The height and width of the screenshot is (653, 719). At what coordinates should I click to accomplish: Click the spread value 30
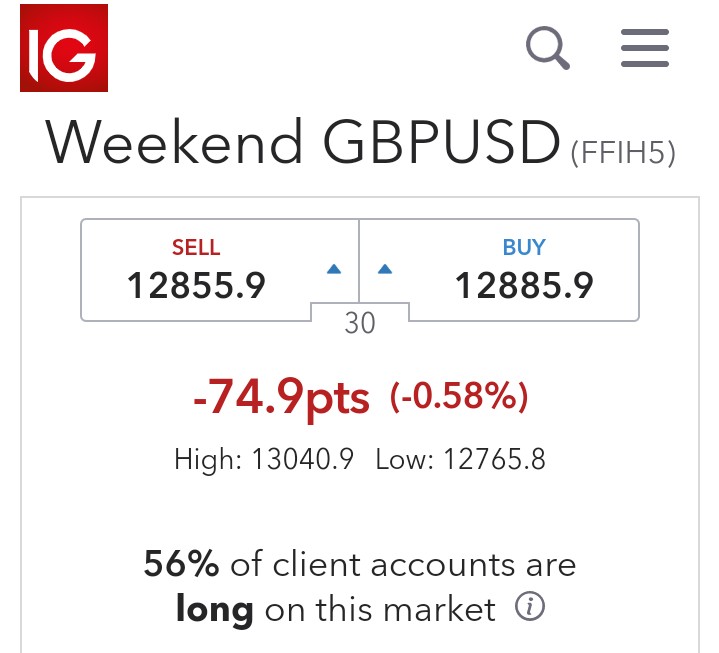[360, 323]
